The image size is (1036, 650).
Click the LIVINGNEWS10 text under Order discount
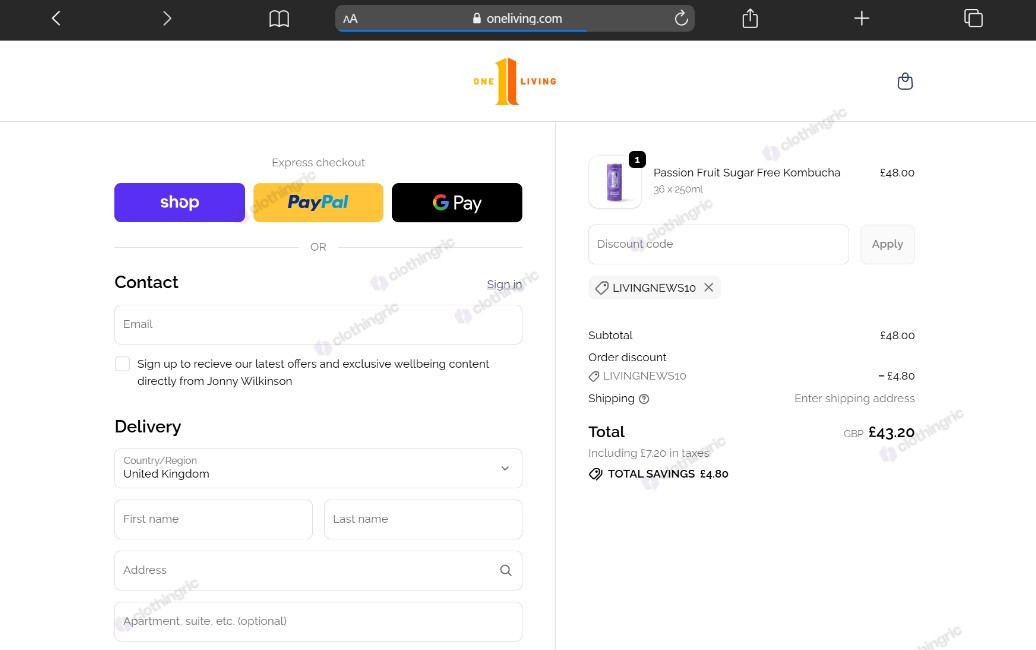coord(644,376)
